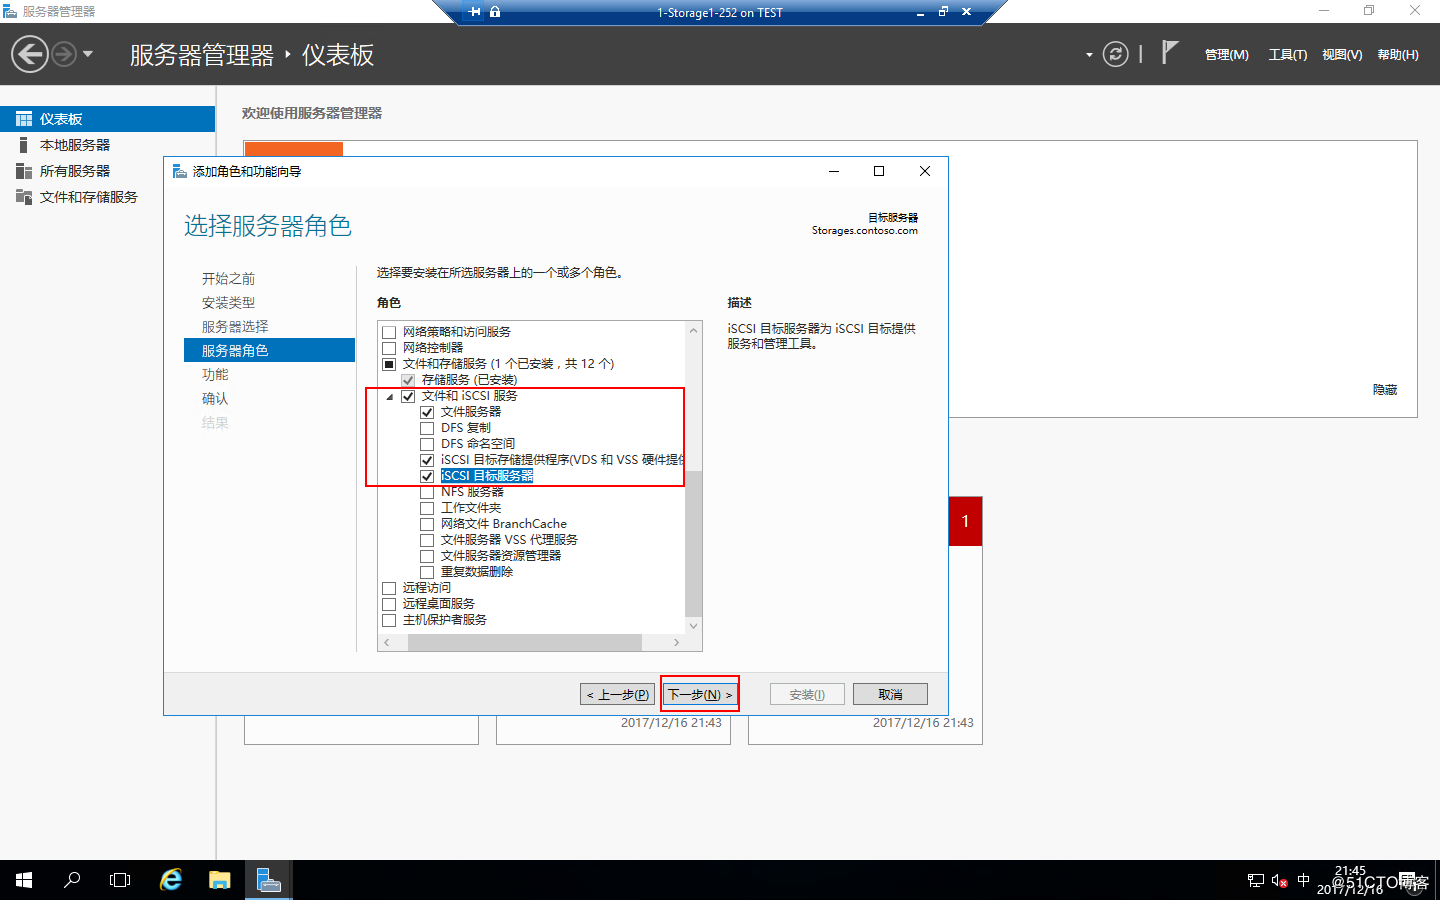This screenshot has height=900, width=1440.
Task: Check NFS 服务器 checkbox
Action: click(x=427, y=492)
